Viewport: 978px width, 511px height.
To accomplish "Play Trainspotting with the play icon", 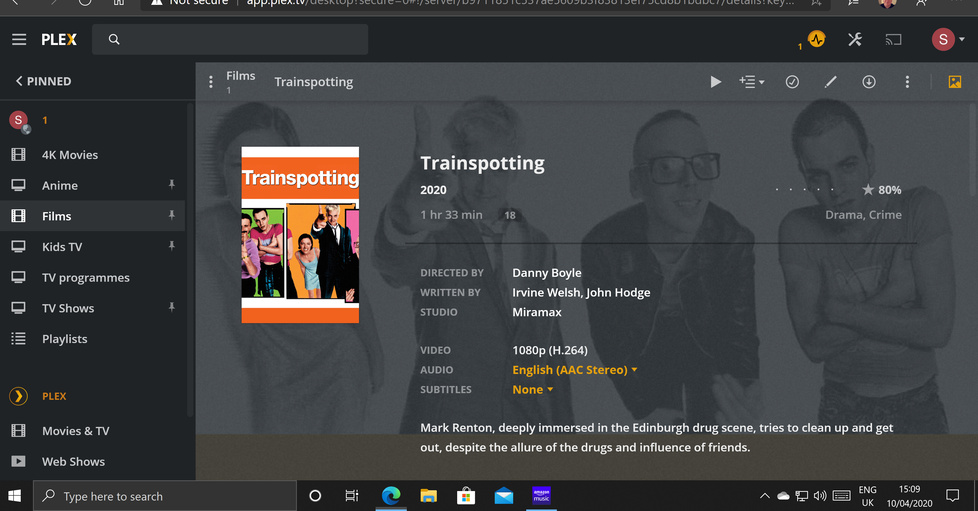I will pos(715,82).
